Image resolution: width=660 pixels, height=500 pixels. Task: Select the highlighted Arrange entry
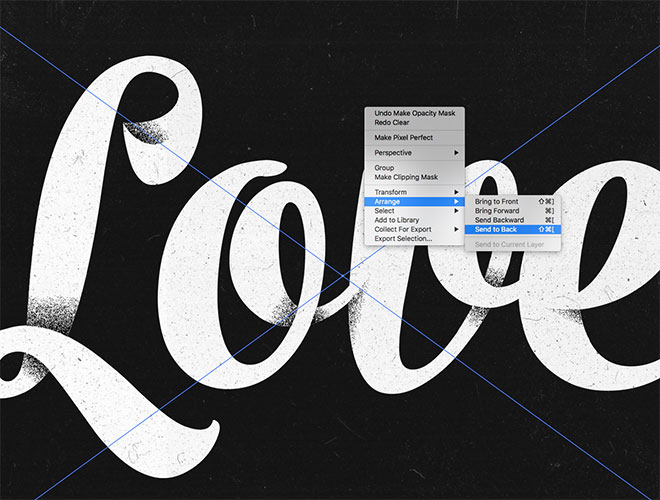pyautogui.click(x=414, y=202)
